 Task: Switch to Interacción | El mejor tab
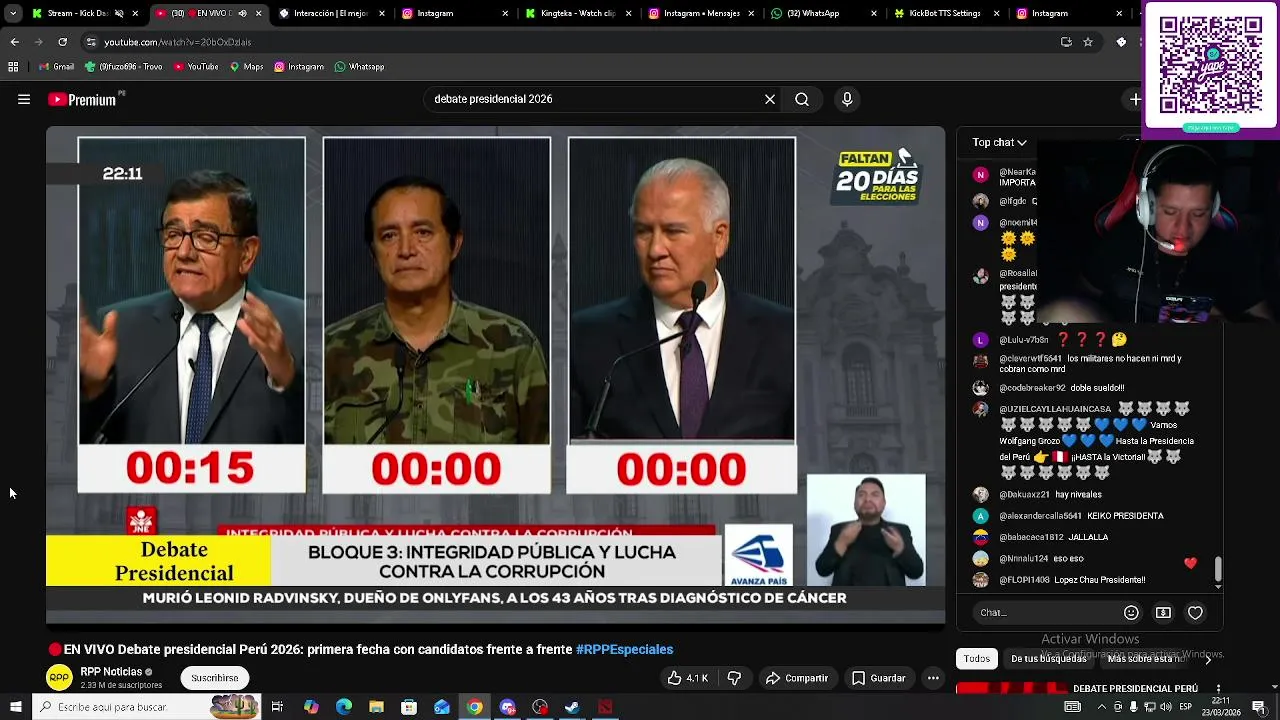(x=330, y=14)
